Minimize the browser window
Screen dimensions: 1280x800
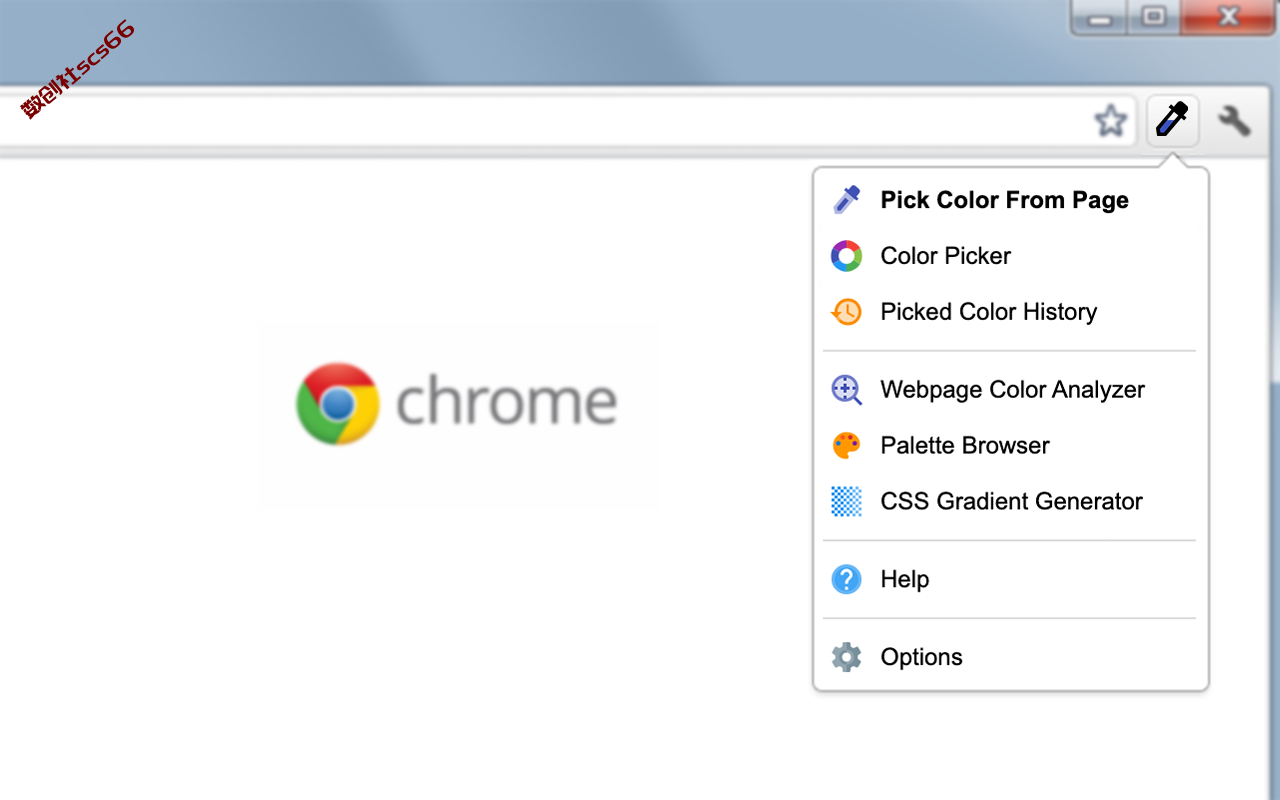coord(1100,17)
